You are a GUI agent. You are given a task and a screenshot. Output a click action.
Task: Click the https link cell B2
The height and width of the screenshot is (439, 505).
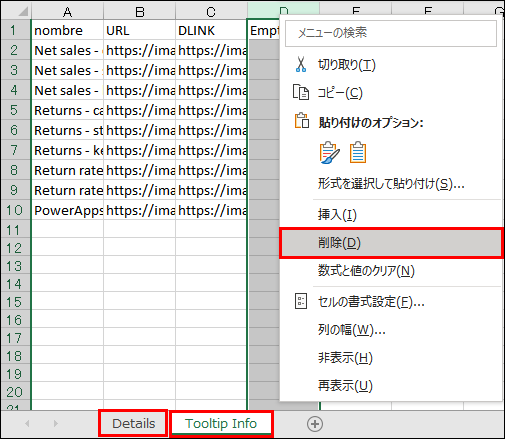[140, 50]
